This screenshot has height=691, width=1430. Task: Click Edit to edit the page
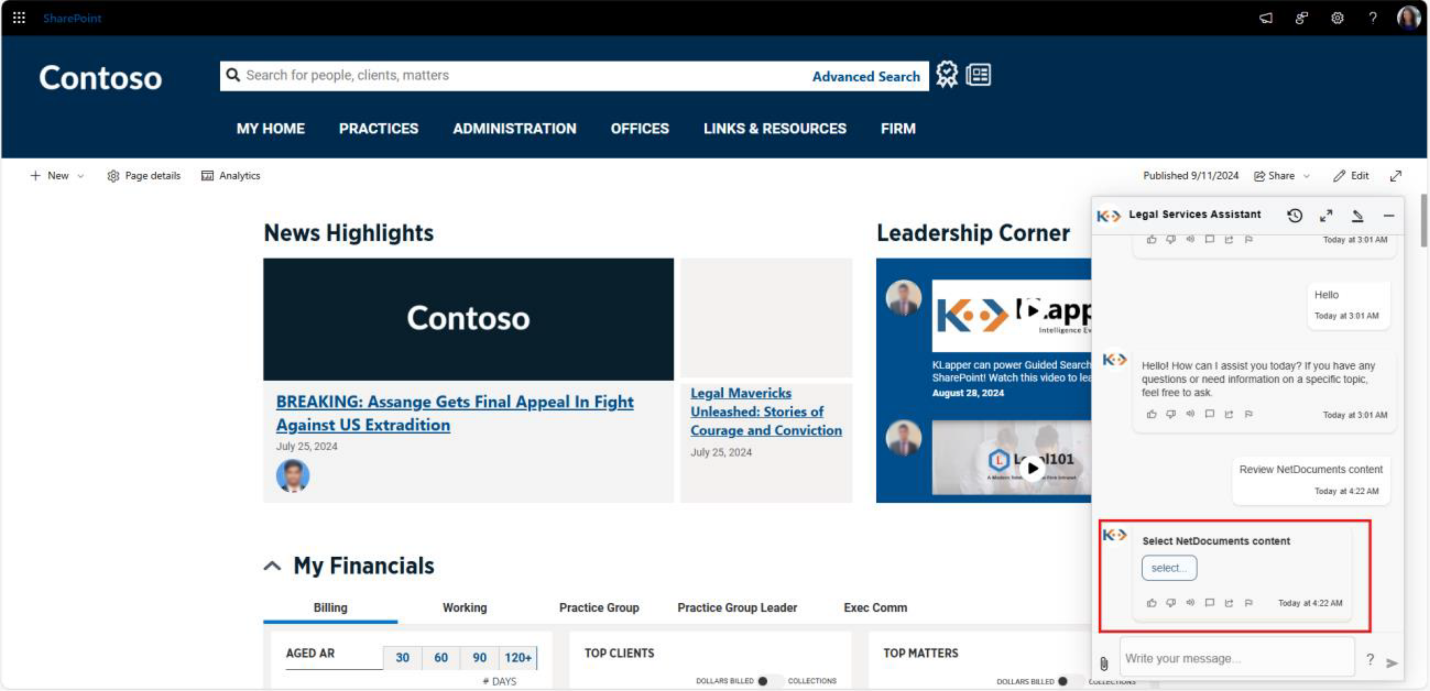(1351, 176)
